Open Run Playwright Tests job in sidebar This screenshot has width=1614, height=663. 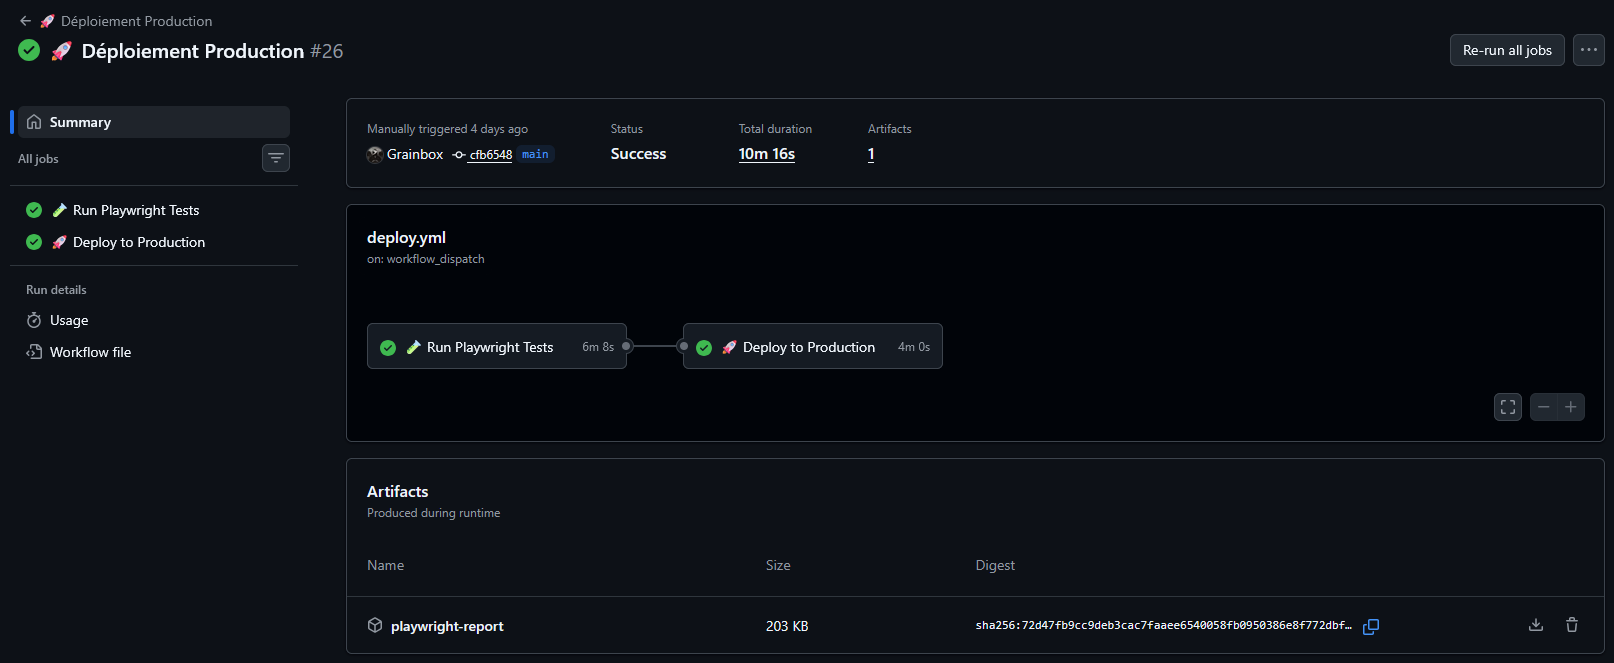point(136,210)
